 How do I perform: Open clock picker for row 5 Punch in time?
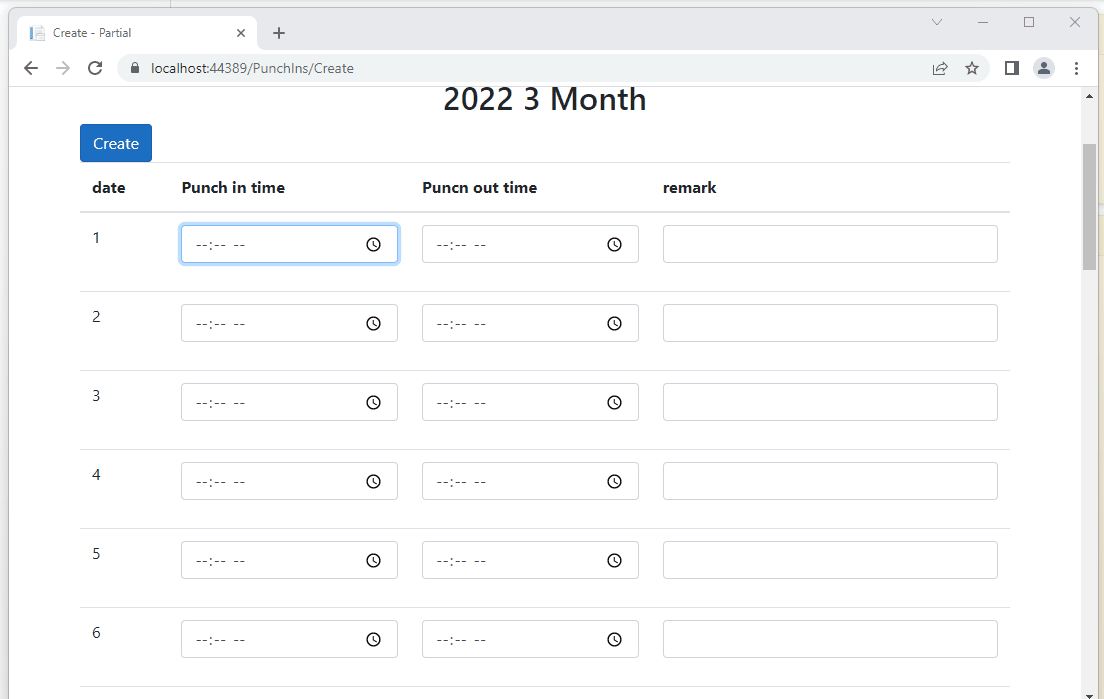[373, 560]
